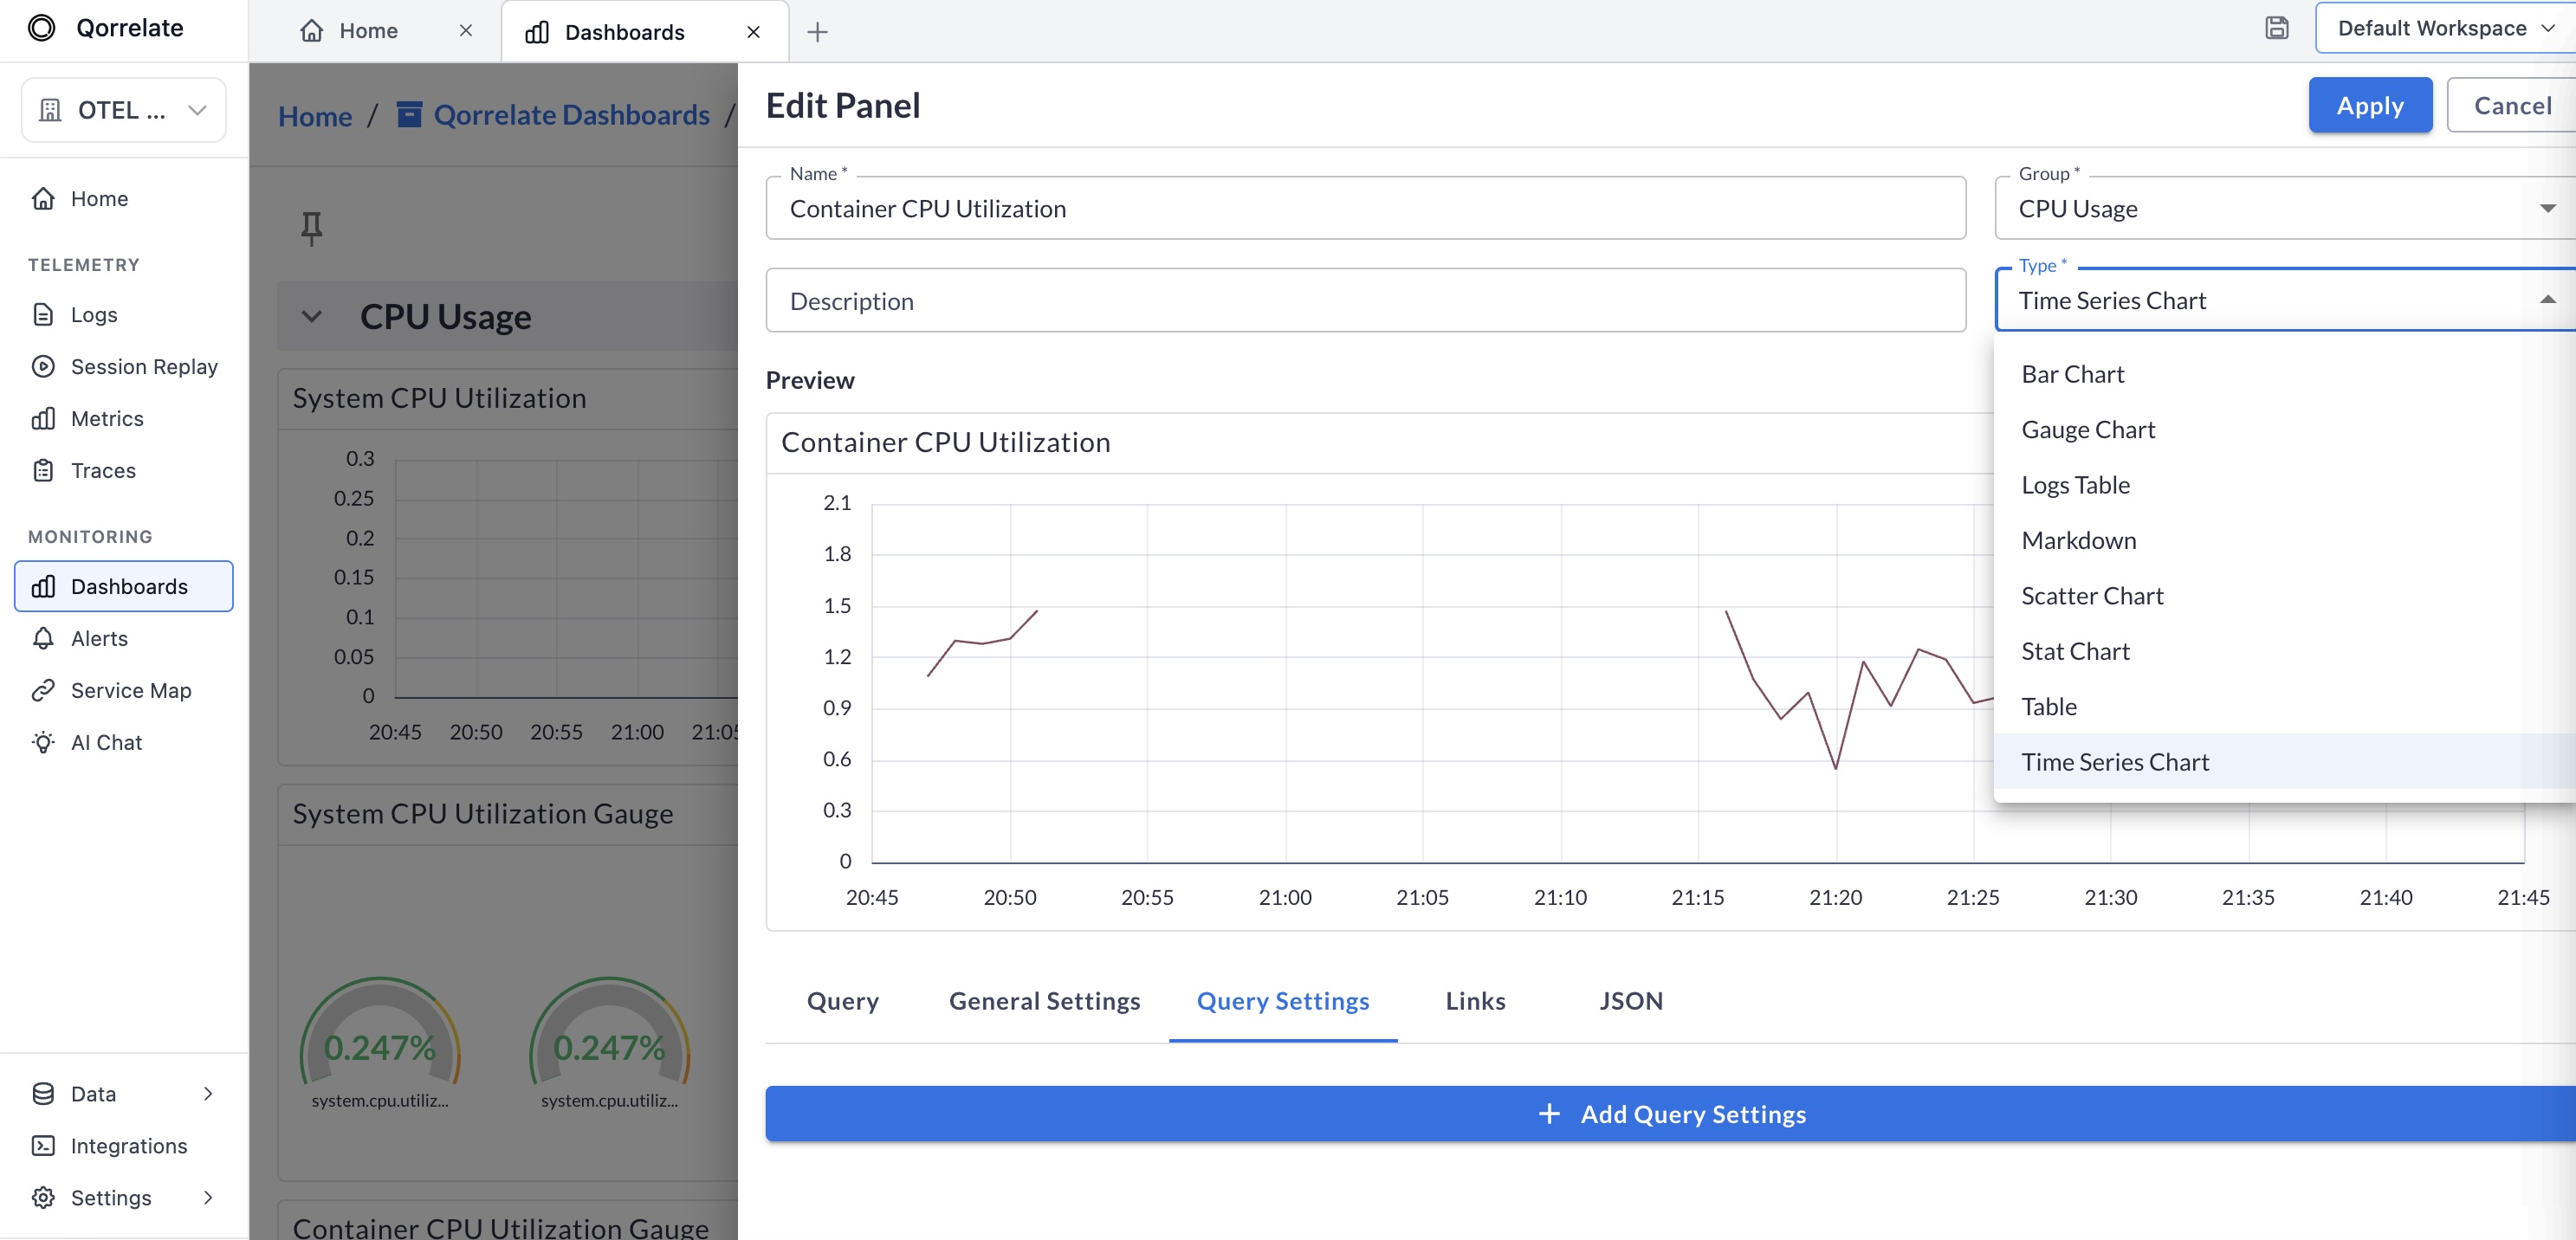
Task: Open Traces from the sidebar
Action: coord(103,470)
